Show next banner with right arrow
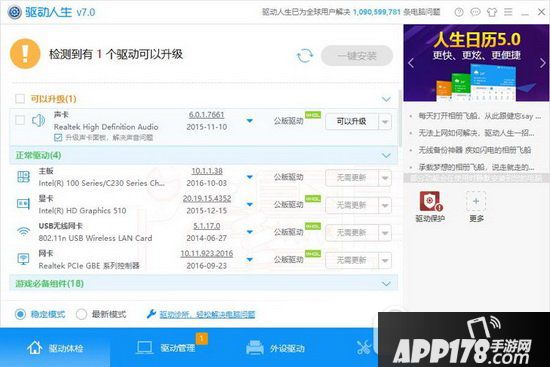 tap(542, 63)
